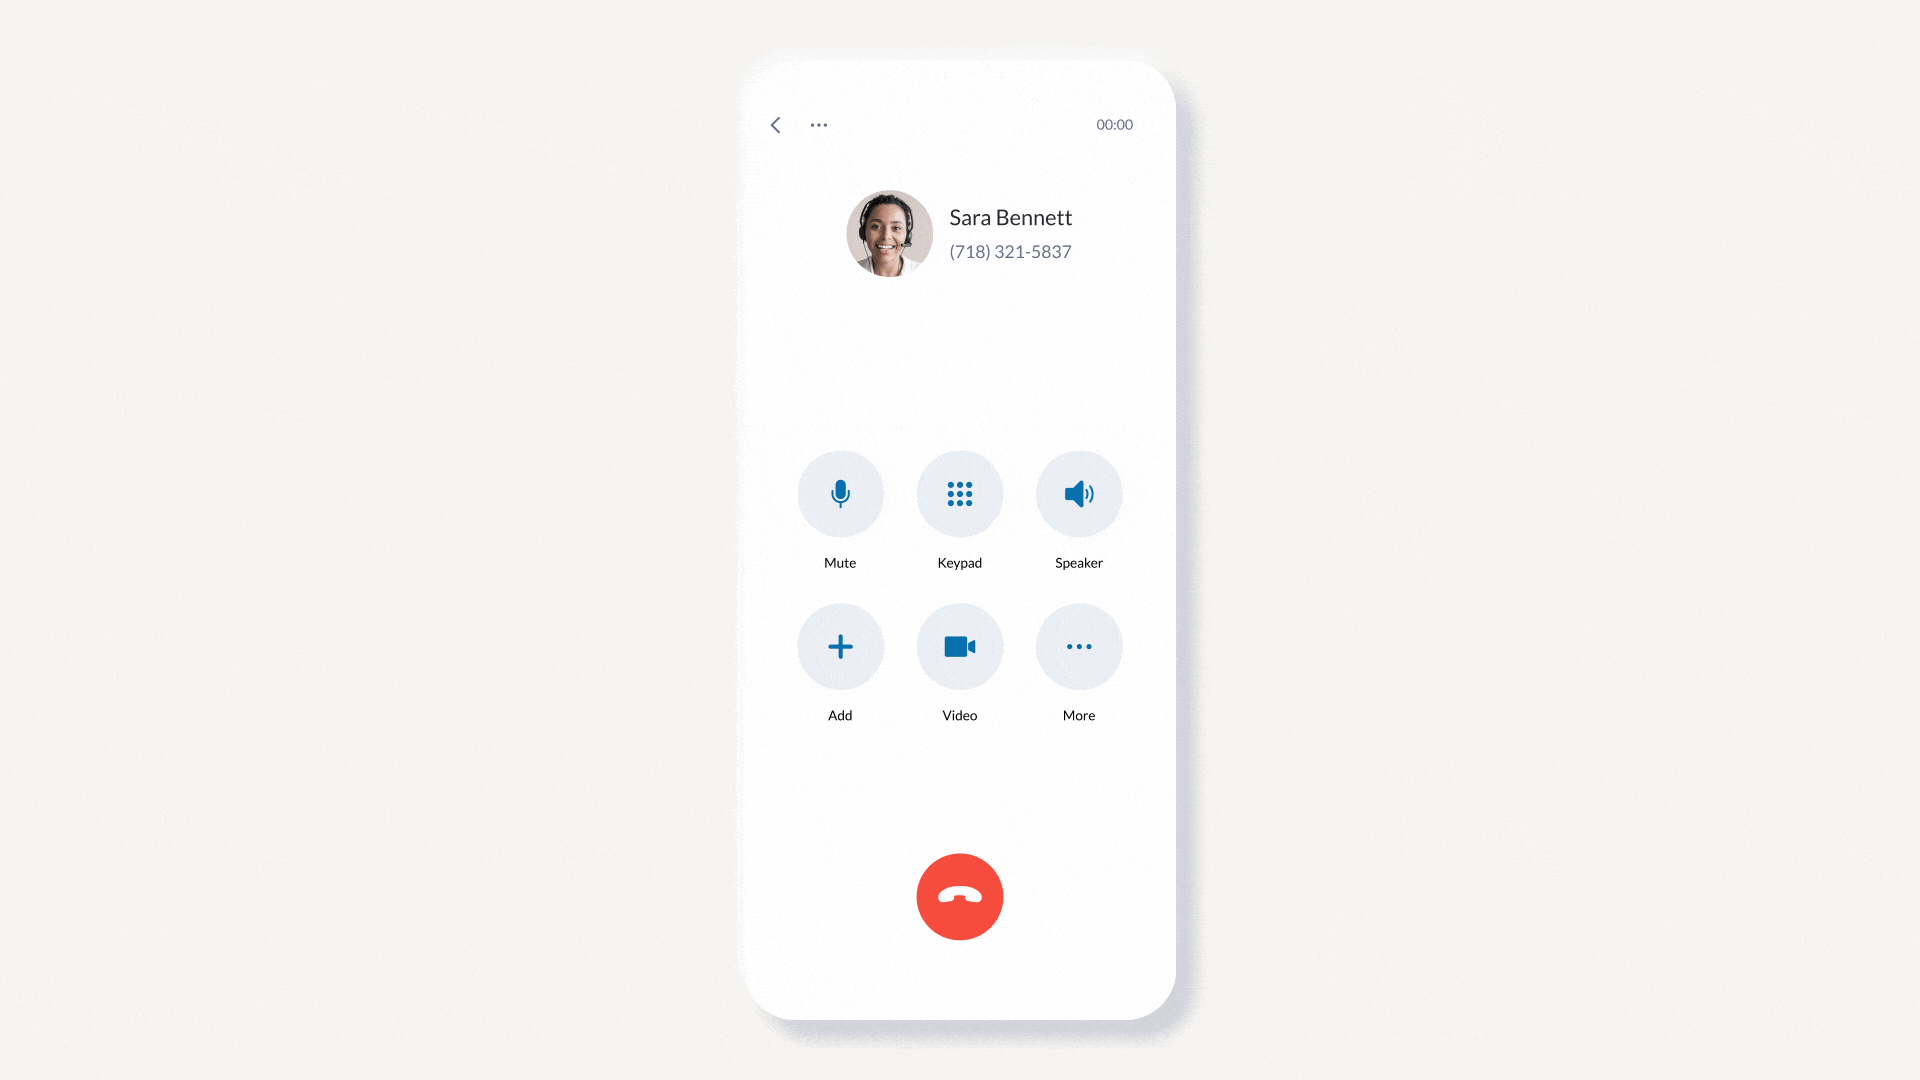
Task: Tap Sara Bennett contact thumbnail
Action: pyautogui.click(x=889, y=233)
